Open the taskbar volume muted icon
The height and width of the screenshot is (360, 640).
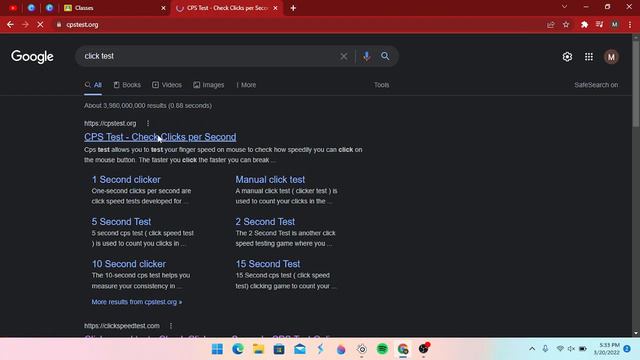(x=571, y=349)
